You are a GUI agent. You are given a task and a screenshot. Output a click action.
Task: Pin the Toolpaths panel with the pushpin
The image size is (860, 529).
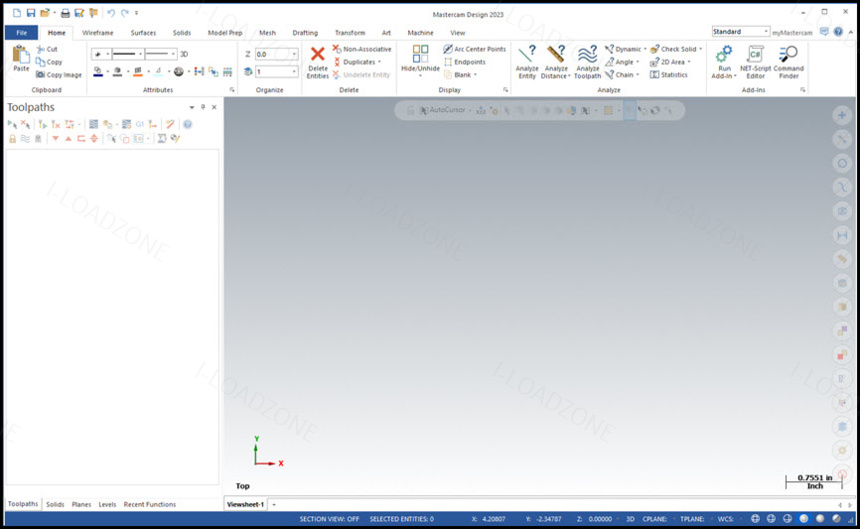(x=203, y=107)
